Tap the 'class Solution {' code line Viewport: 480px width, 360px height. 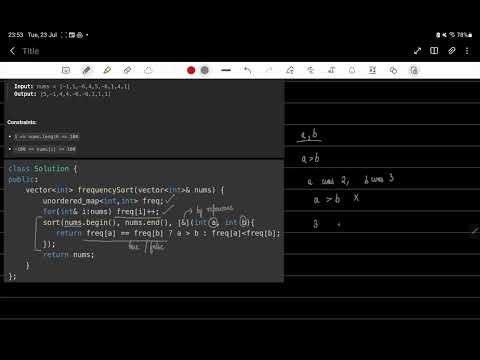click(x=43, y=169)
